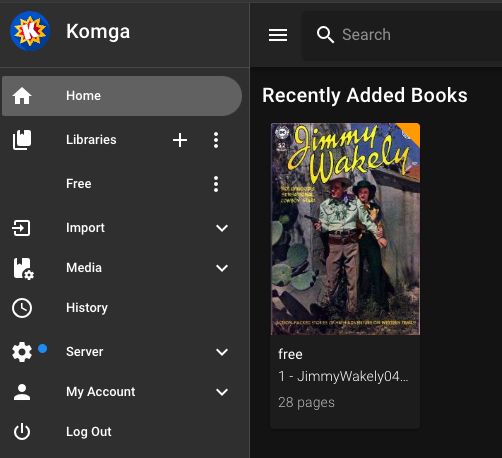Click the Komga app title text
Image resolution: width=502 pixels, height=458 pixels.
pyautogui.click(x=98, y=32)
